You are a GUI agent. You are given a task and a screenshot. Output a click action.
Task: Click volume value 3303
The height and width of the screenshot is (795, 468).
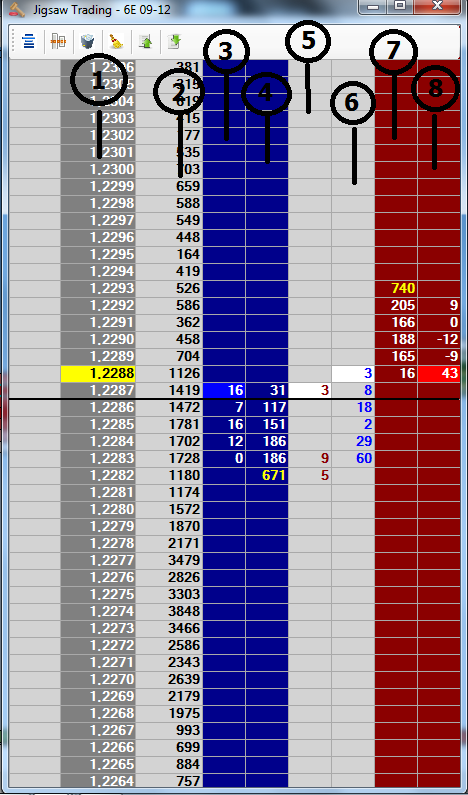[169, 594]
